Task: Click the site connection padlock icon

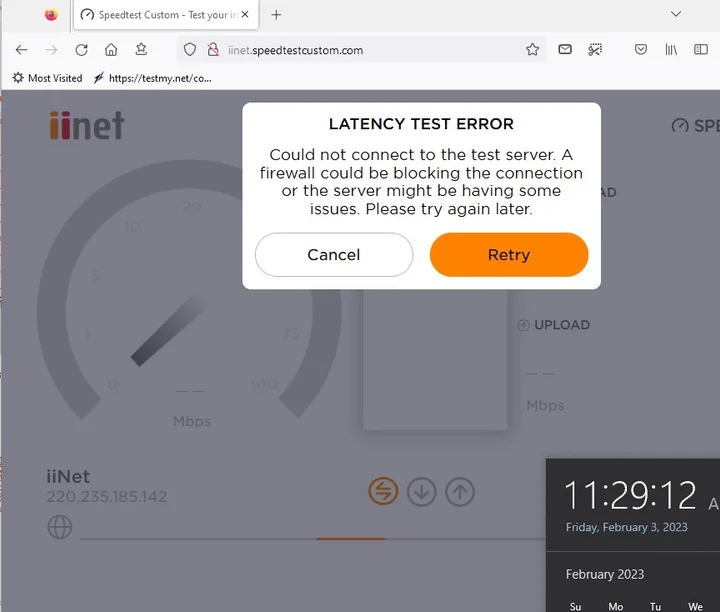Action: 212,50
